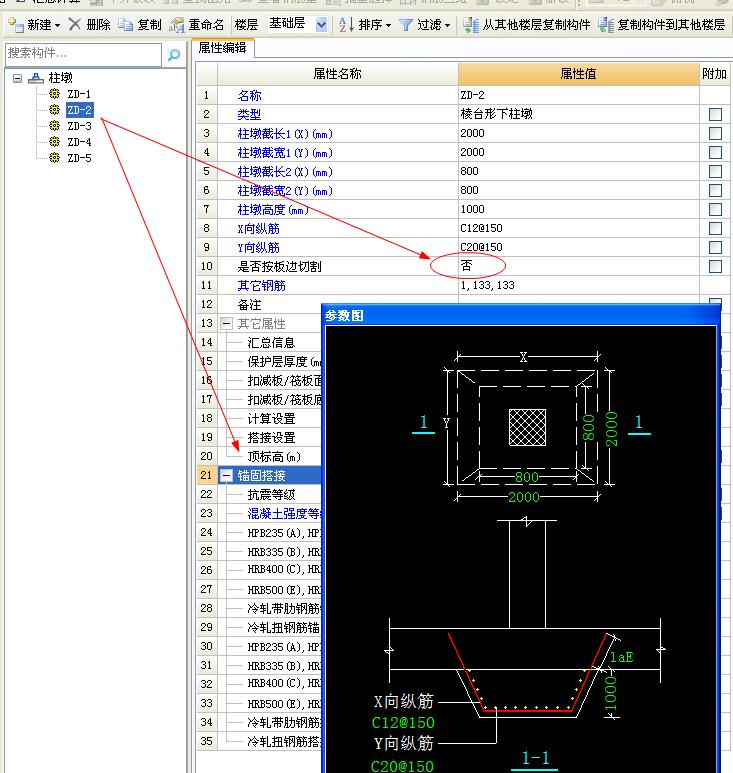Switch to the 属性编辑 tab

pos(222,48)
